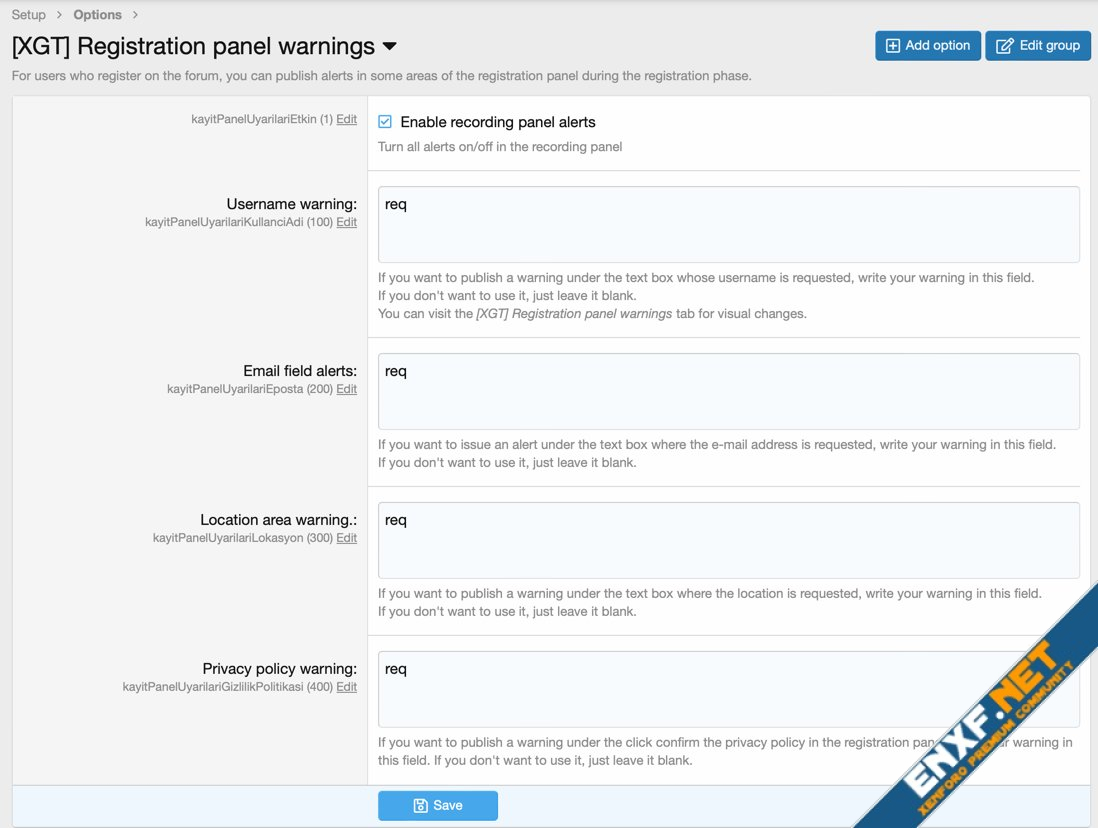
Task: Click the plus icon on Add option
Action: pyautogui.click(x=893, y=46)
